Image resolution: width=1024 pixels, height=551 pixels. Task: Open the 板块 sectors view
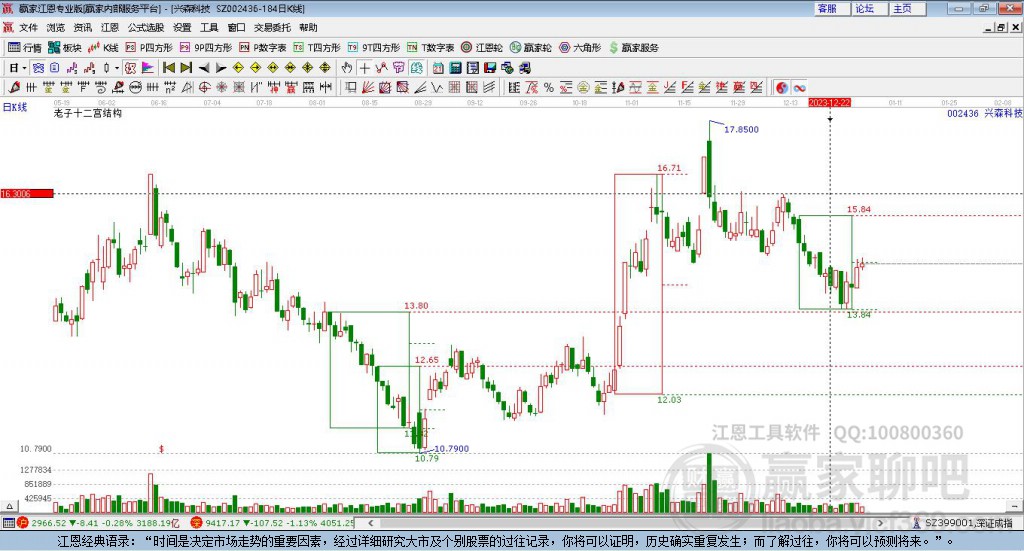[x=65, y=48]
